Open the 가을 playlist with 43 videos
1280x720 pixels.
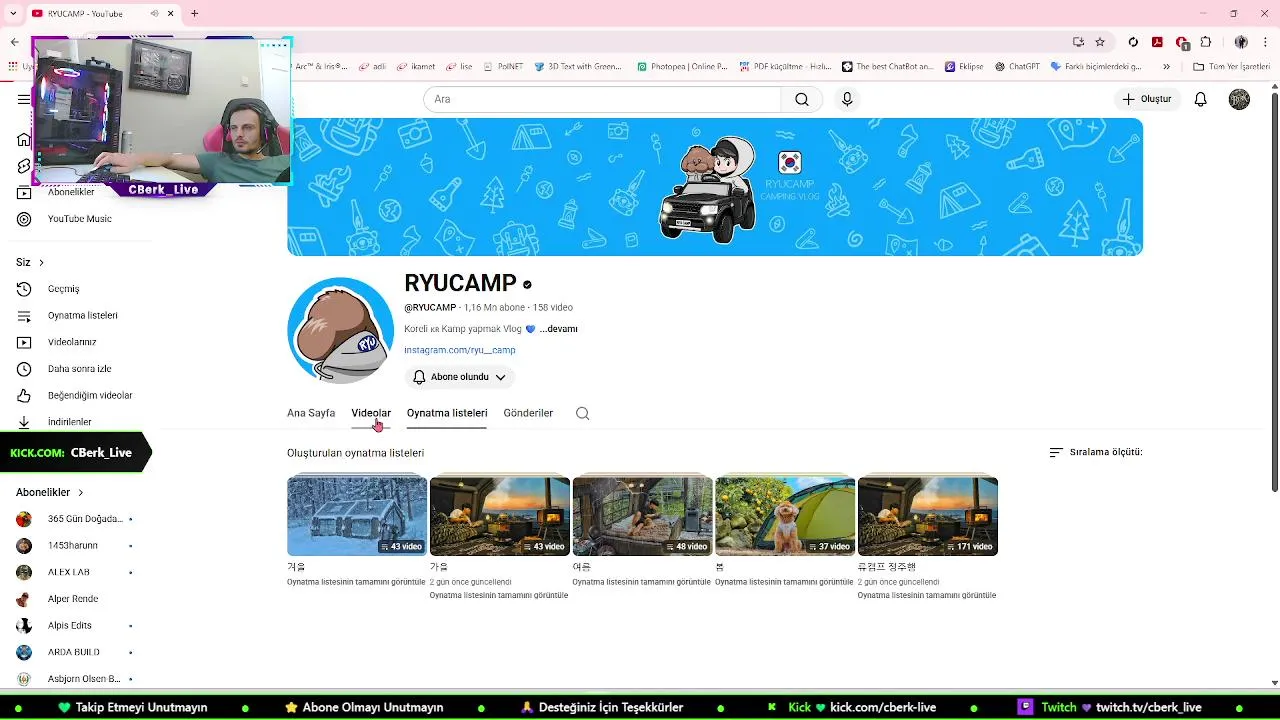[500, 516]
